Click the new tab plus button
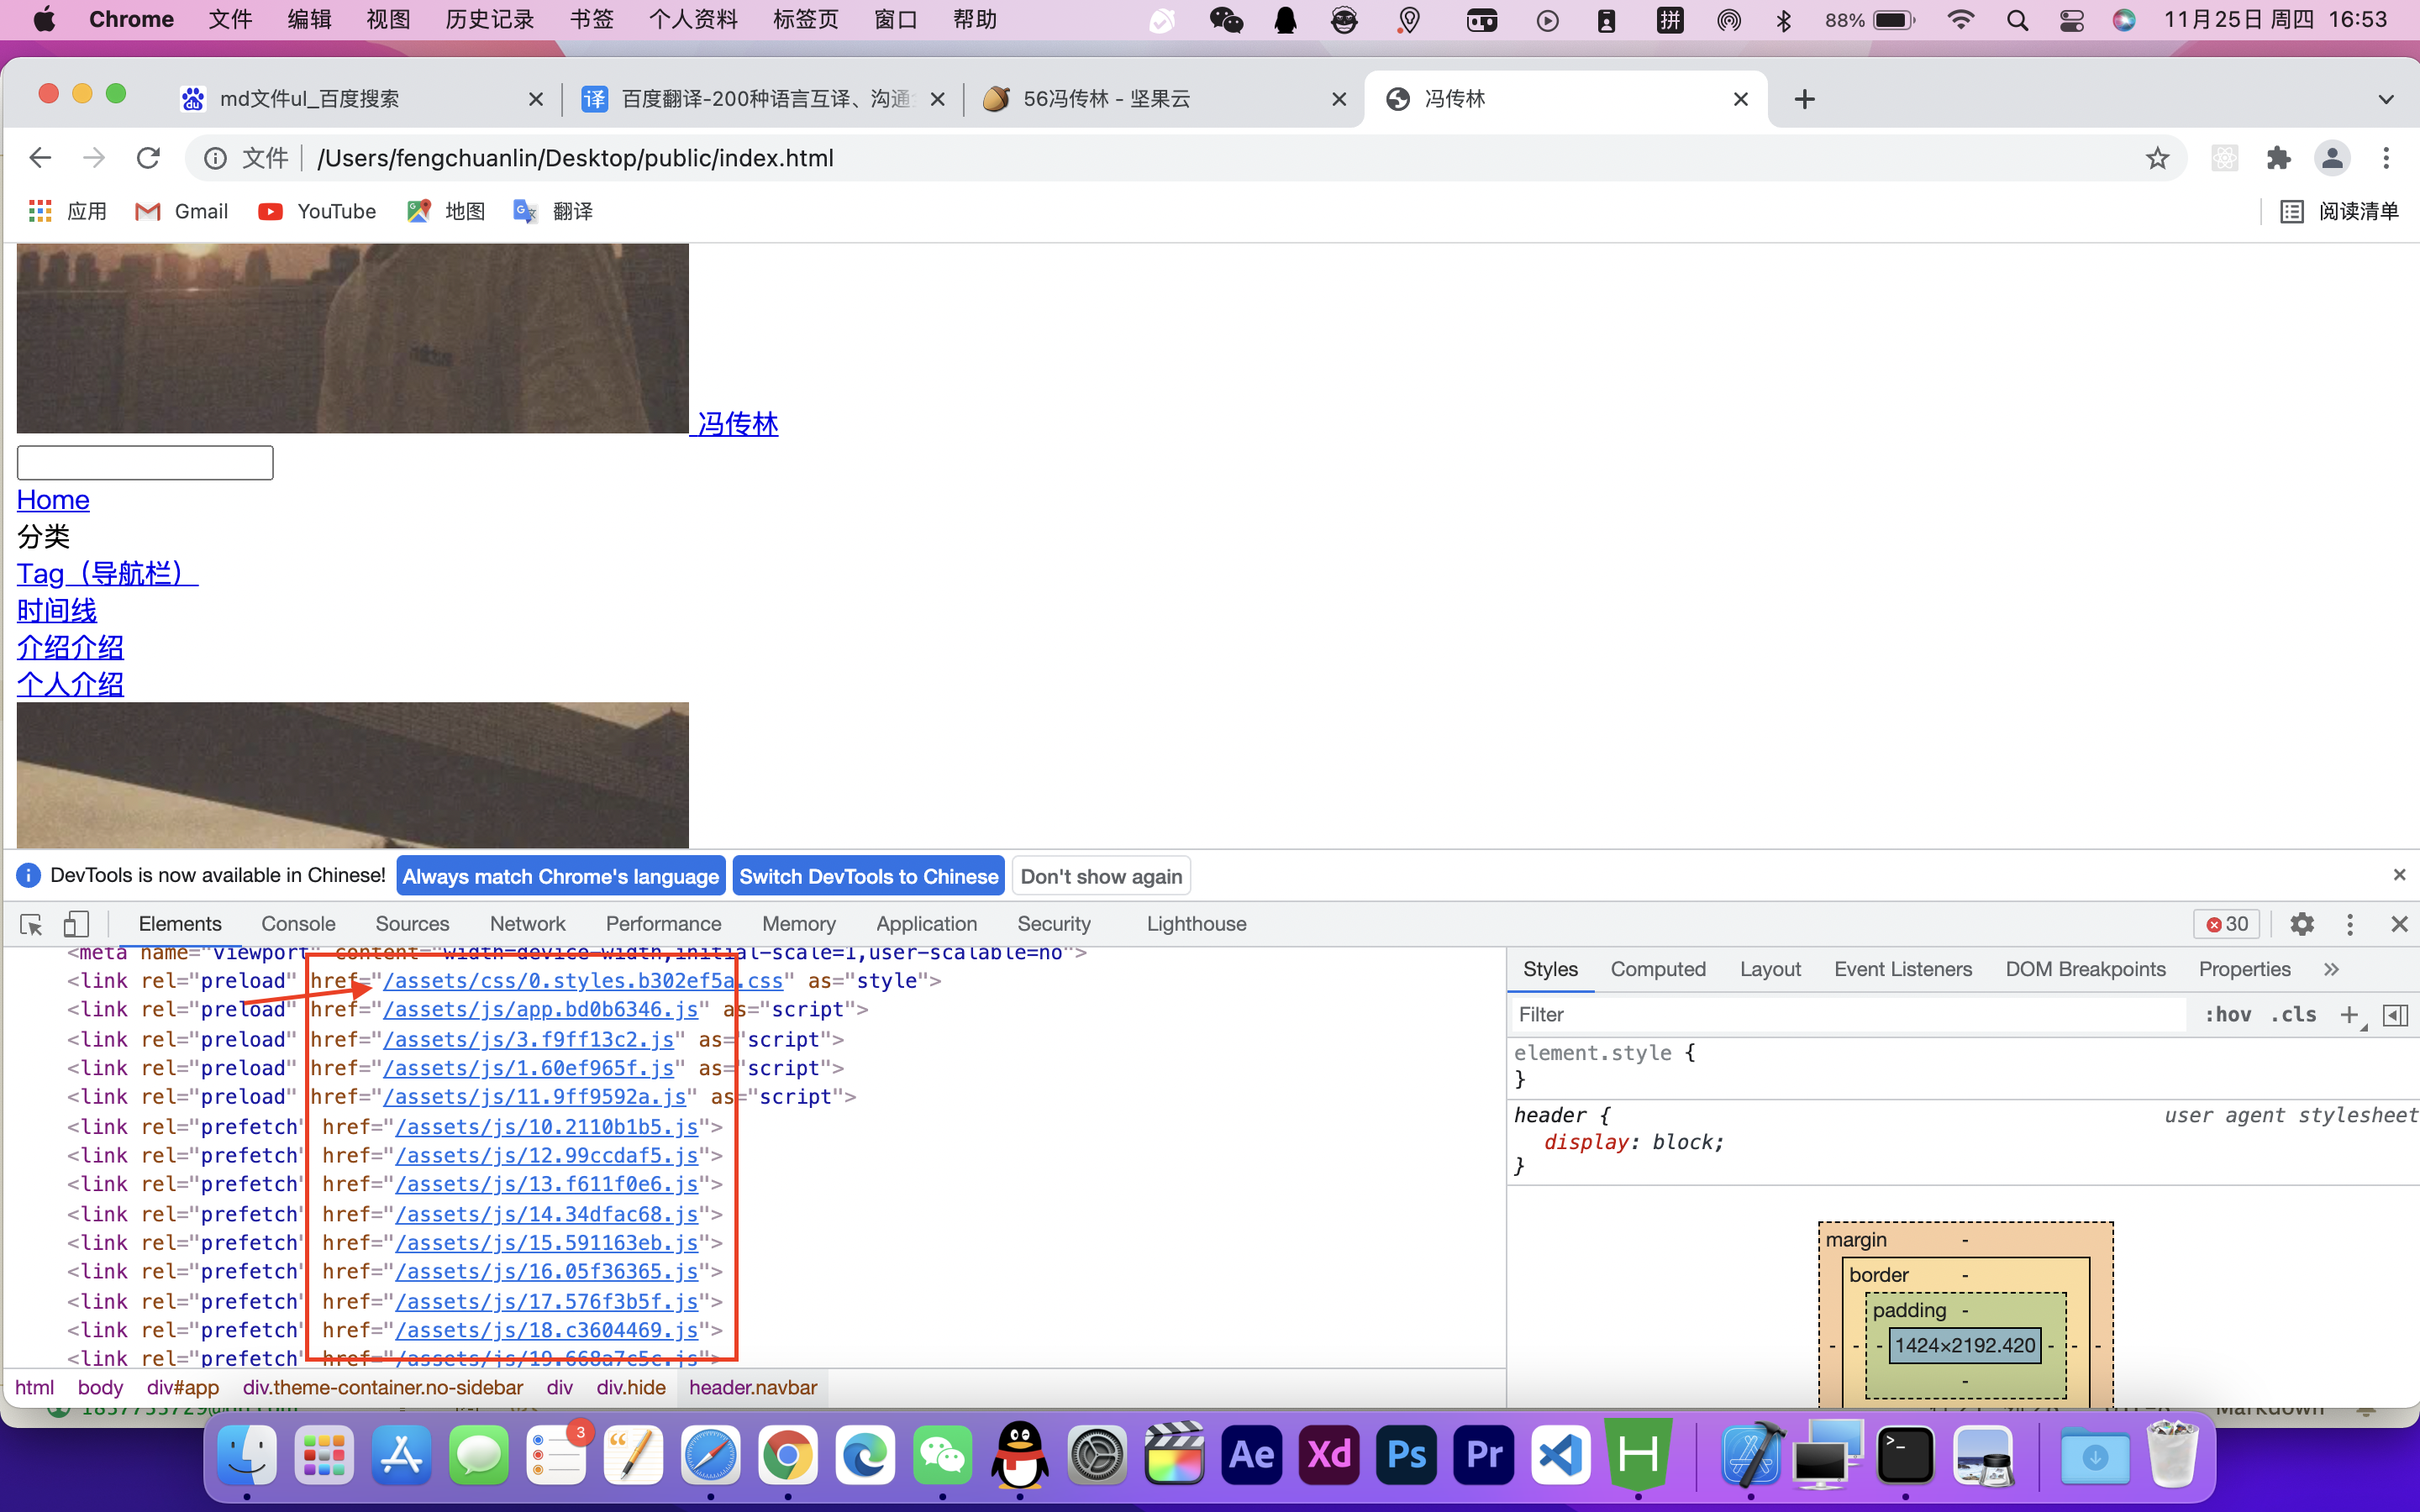Screen dimensions: 2420x1512 (x=1804, y=99)
